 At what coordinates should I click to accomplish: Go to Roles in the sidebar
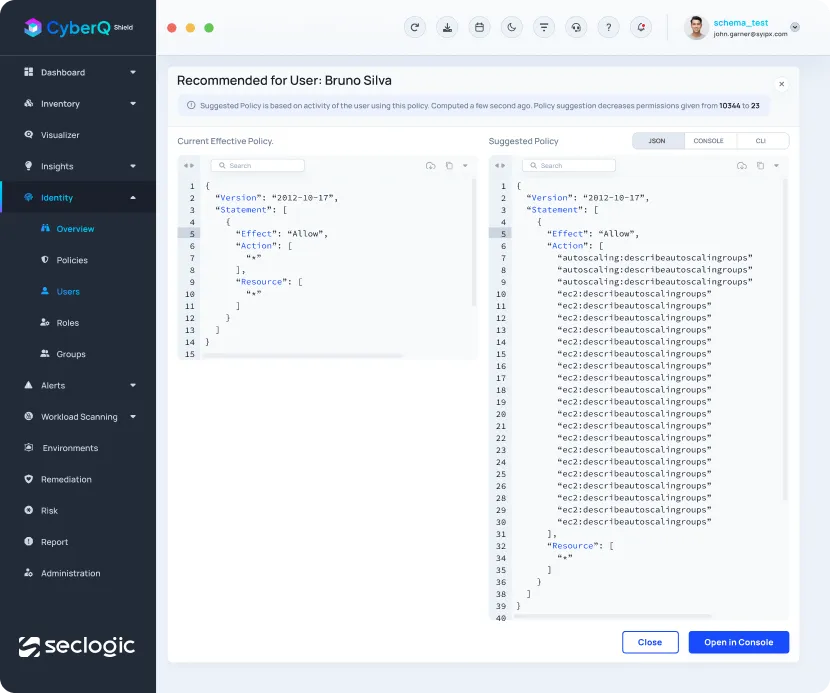pyautogui.click(x=68, y=323)
